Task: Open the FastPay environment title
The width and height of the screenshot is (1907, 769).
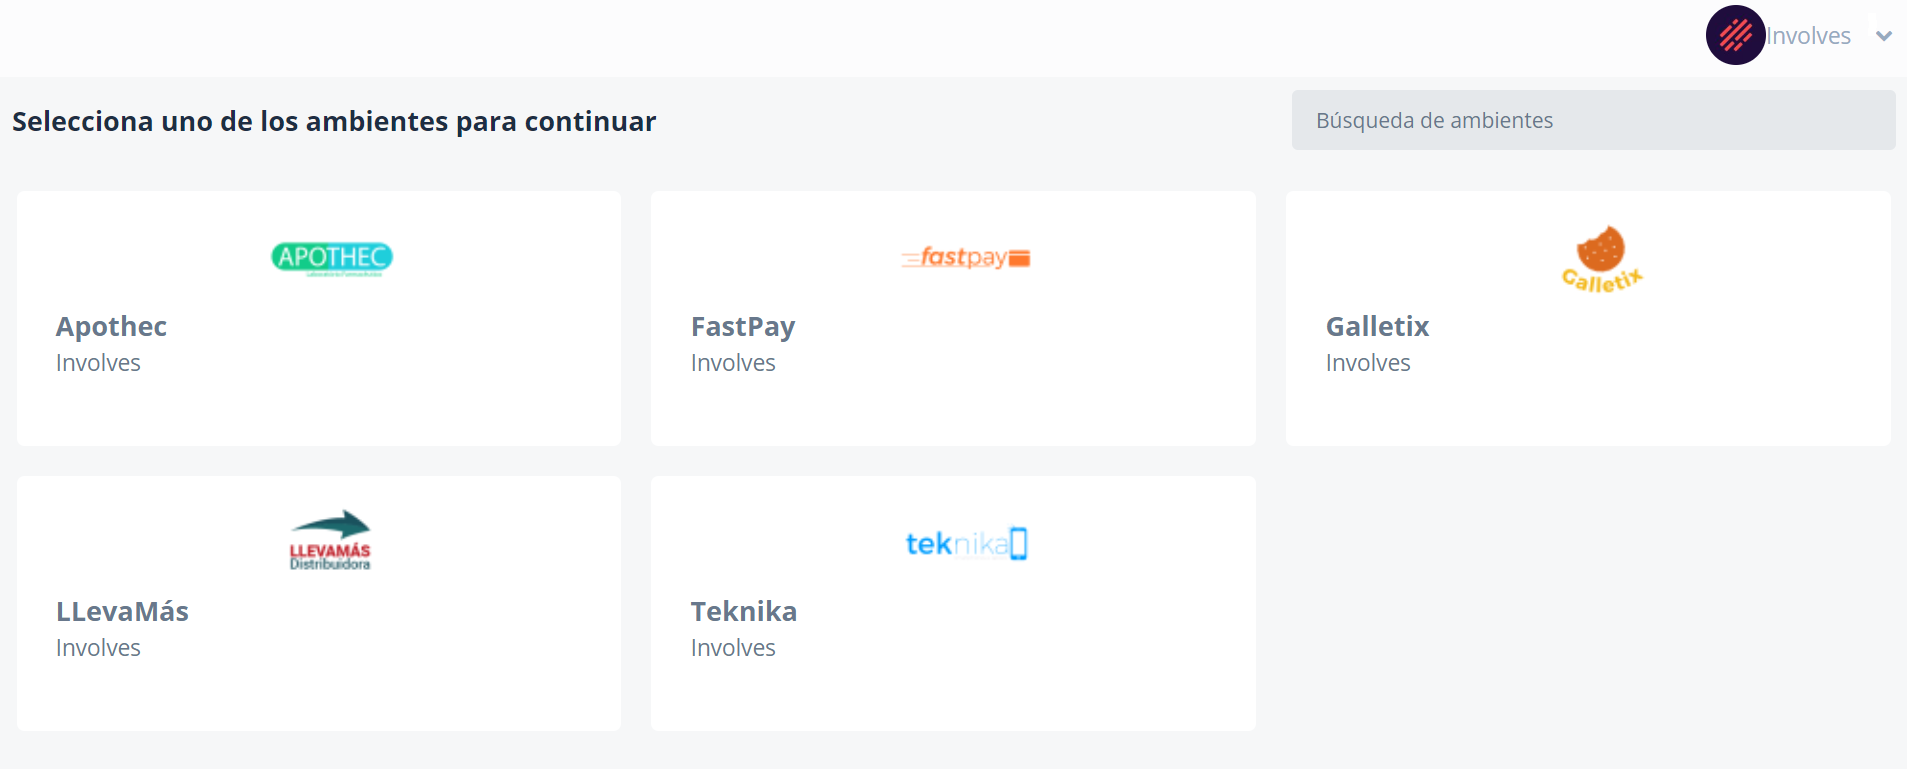Action: pyautogui.click(x=743, y=327)
